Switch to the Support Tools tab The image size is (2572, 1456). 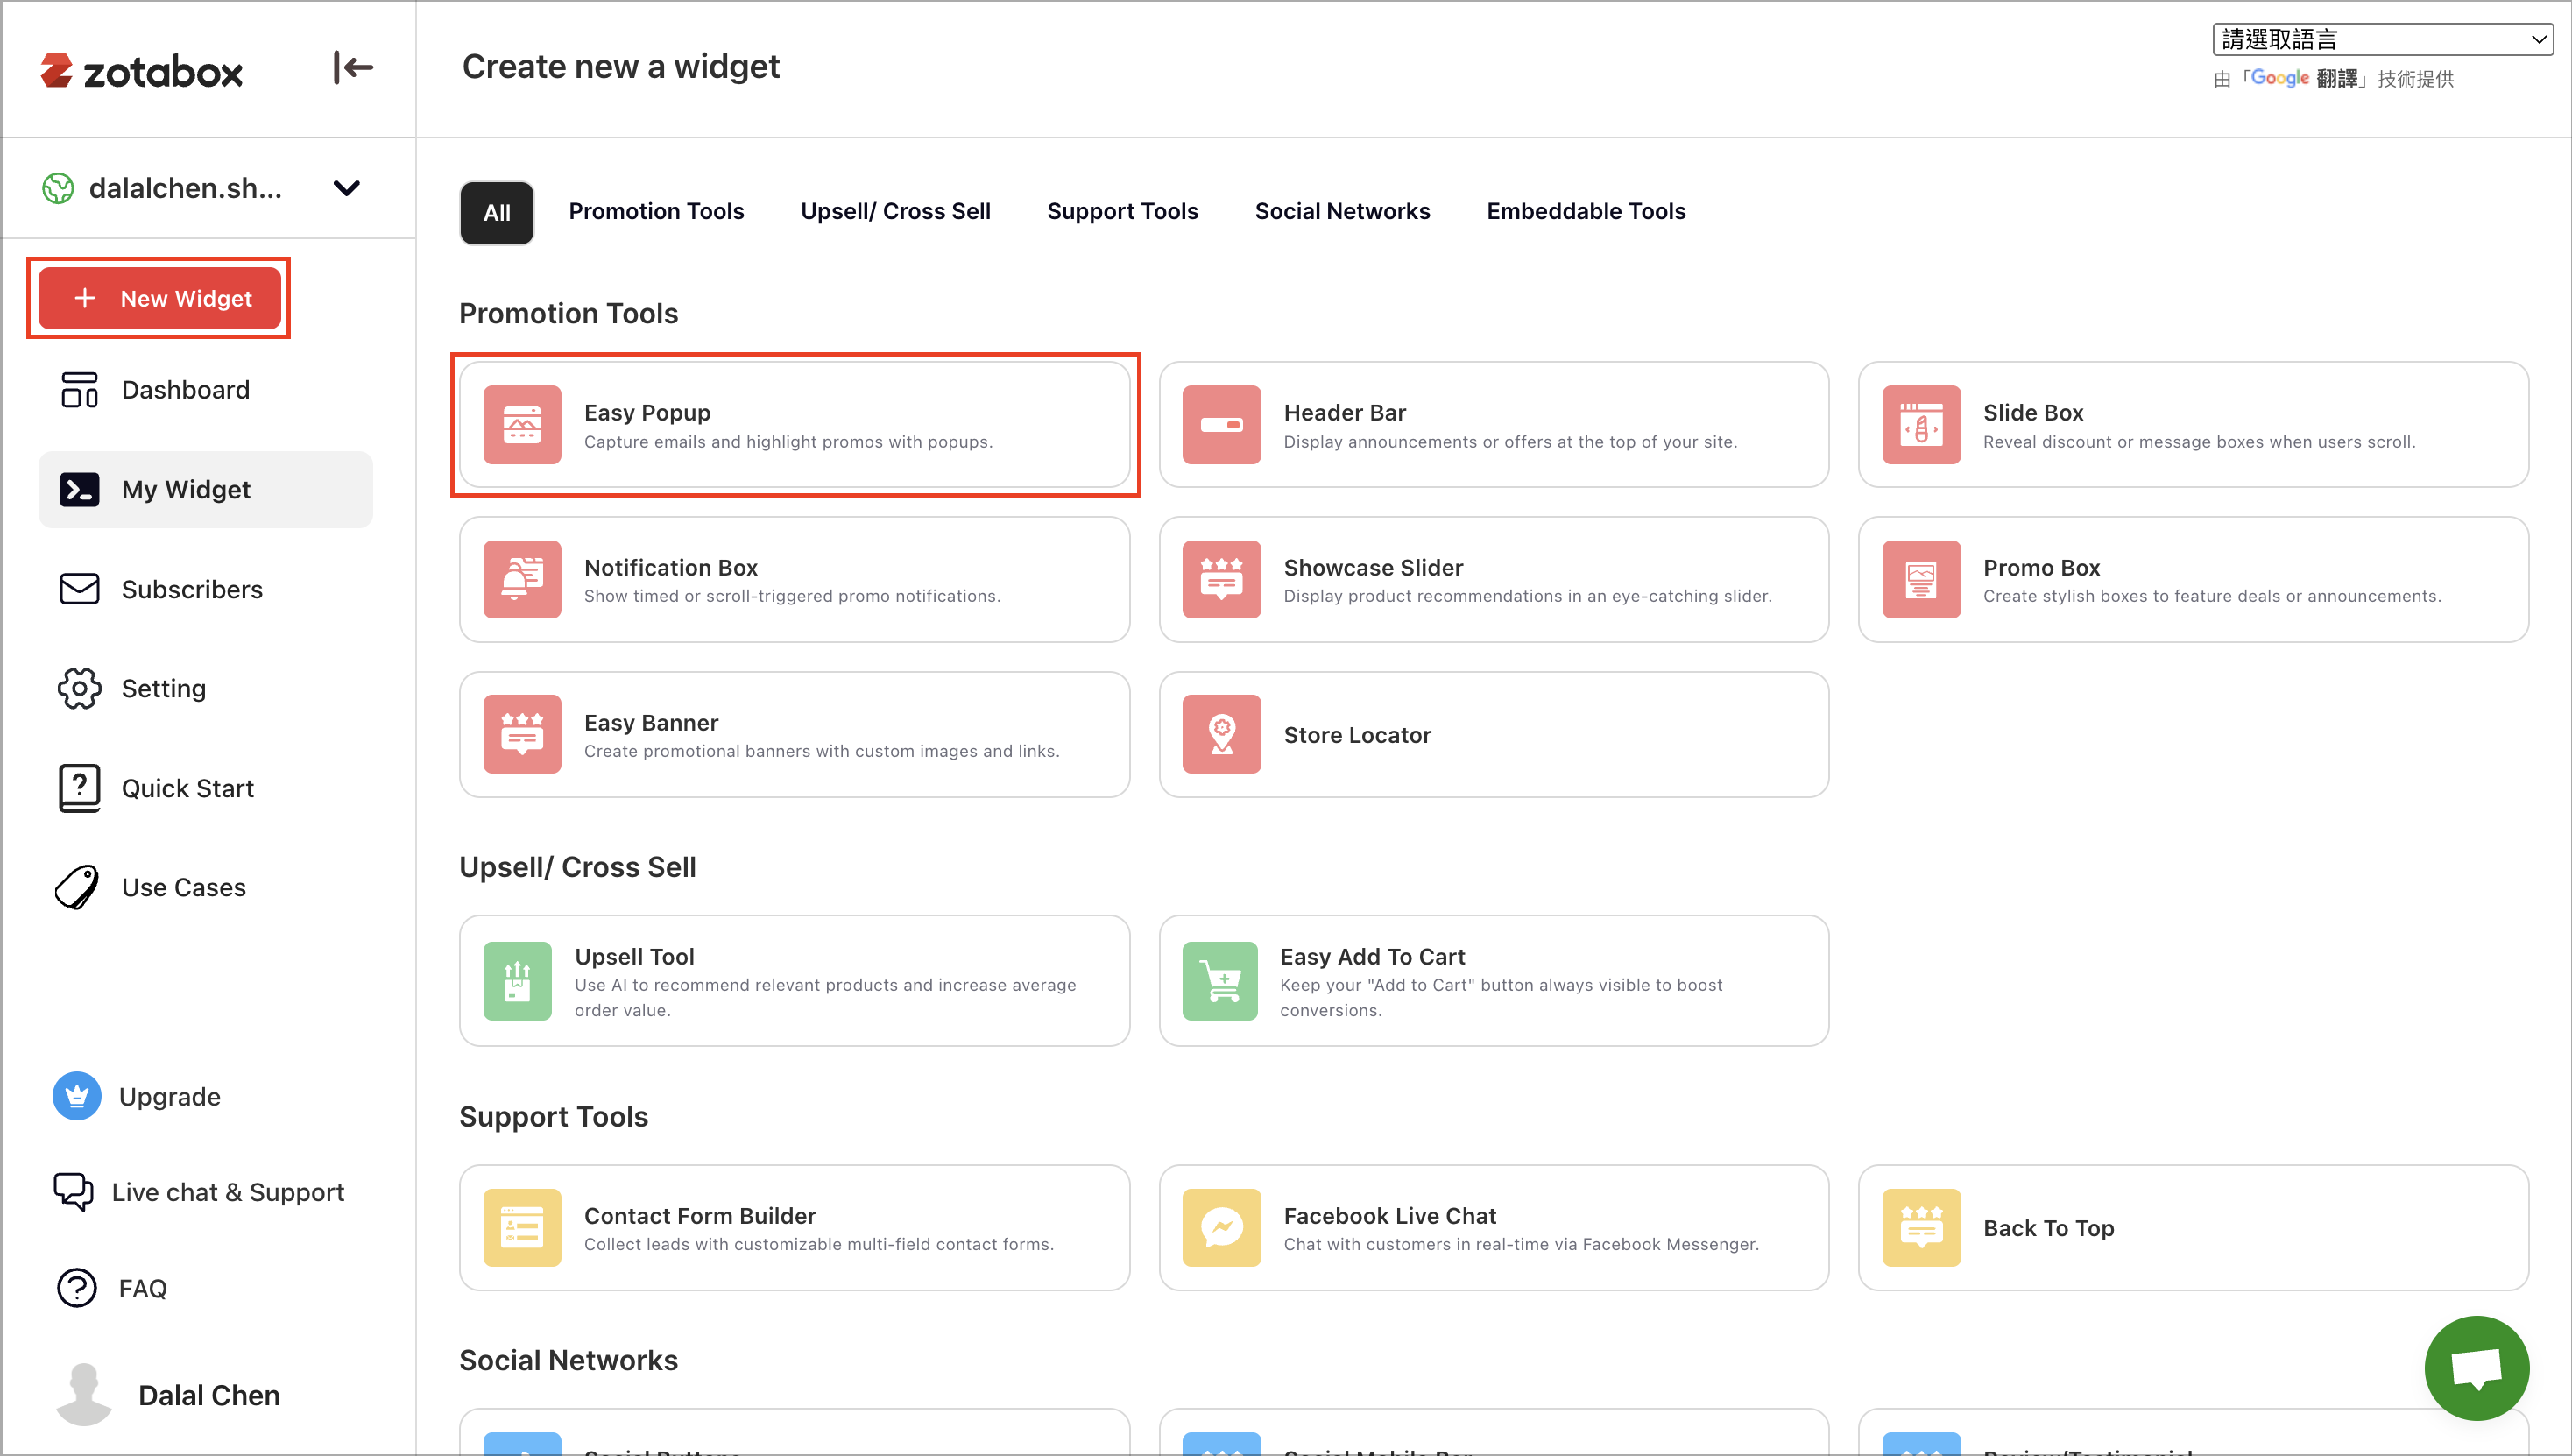(1123, 211)
